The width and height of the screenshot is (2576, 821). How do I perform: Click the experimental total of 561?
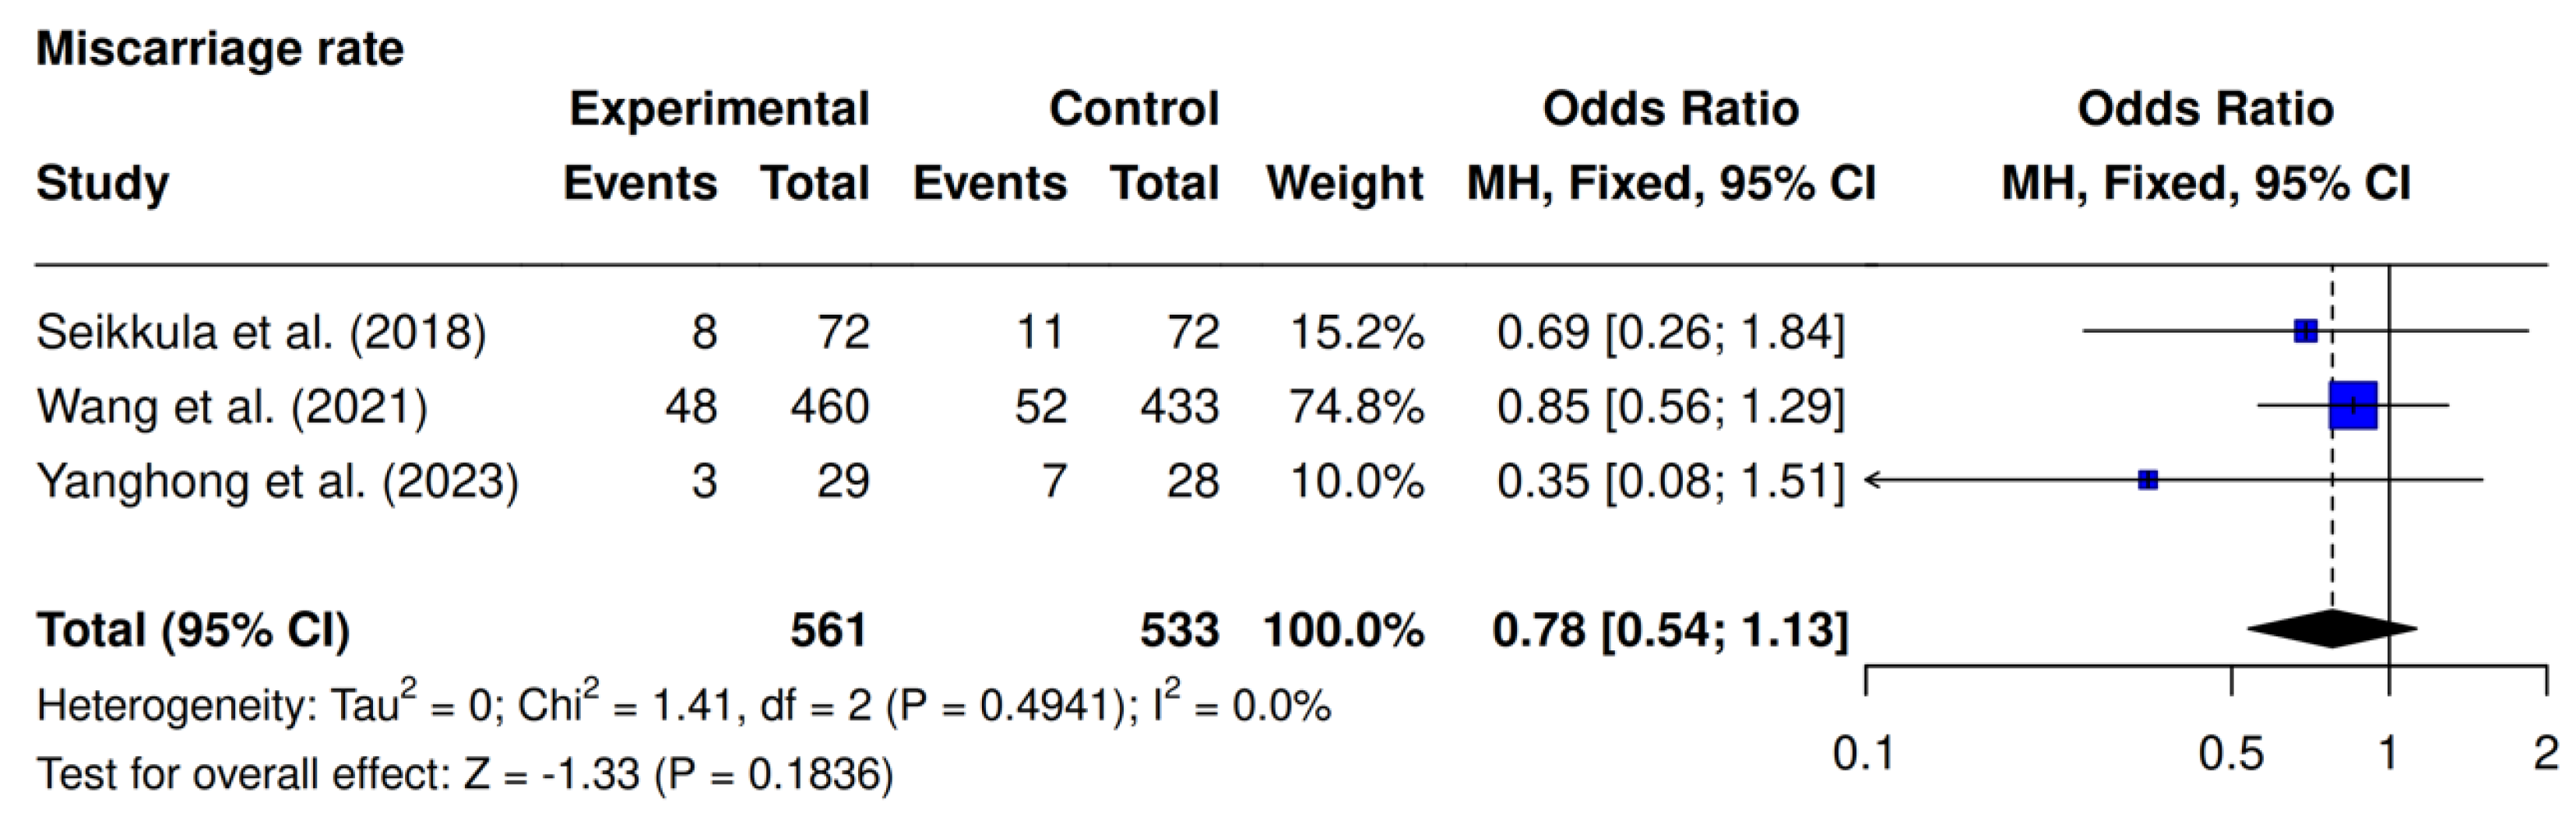(828, 630)
